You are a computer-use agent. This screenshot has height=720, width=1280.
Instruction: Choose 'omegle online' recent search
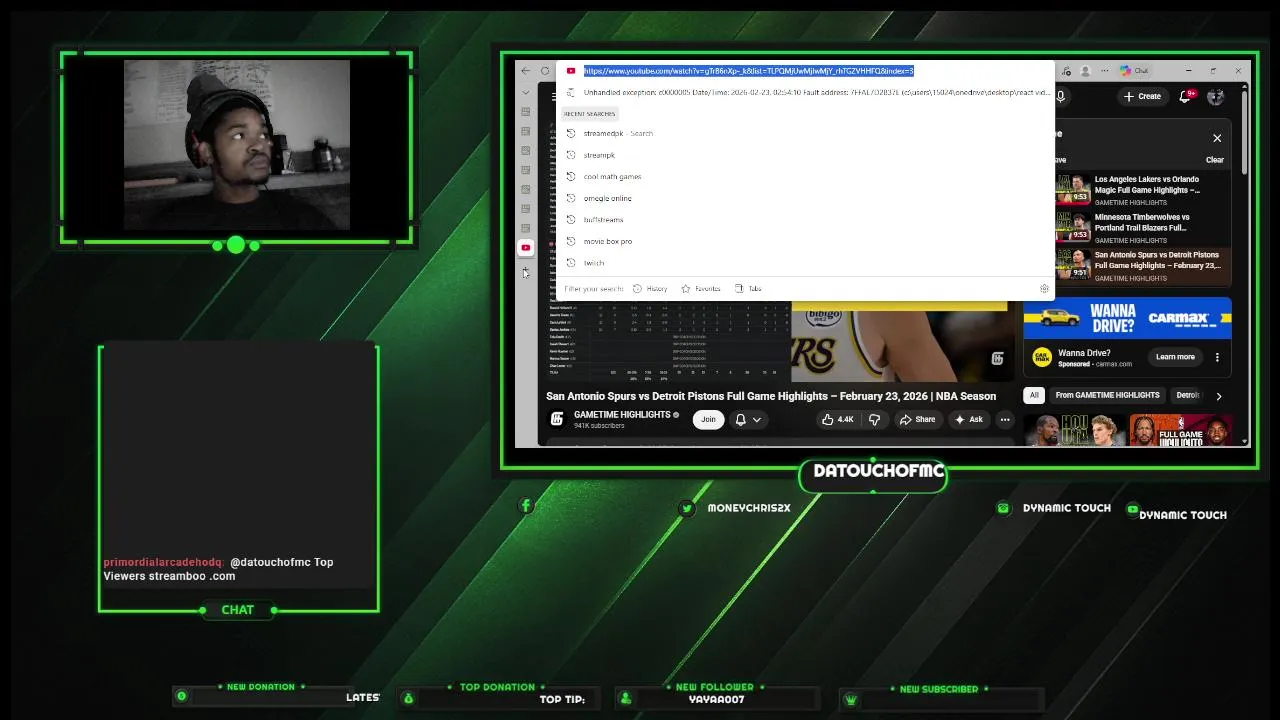pos(805,198)
